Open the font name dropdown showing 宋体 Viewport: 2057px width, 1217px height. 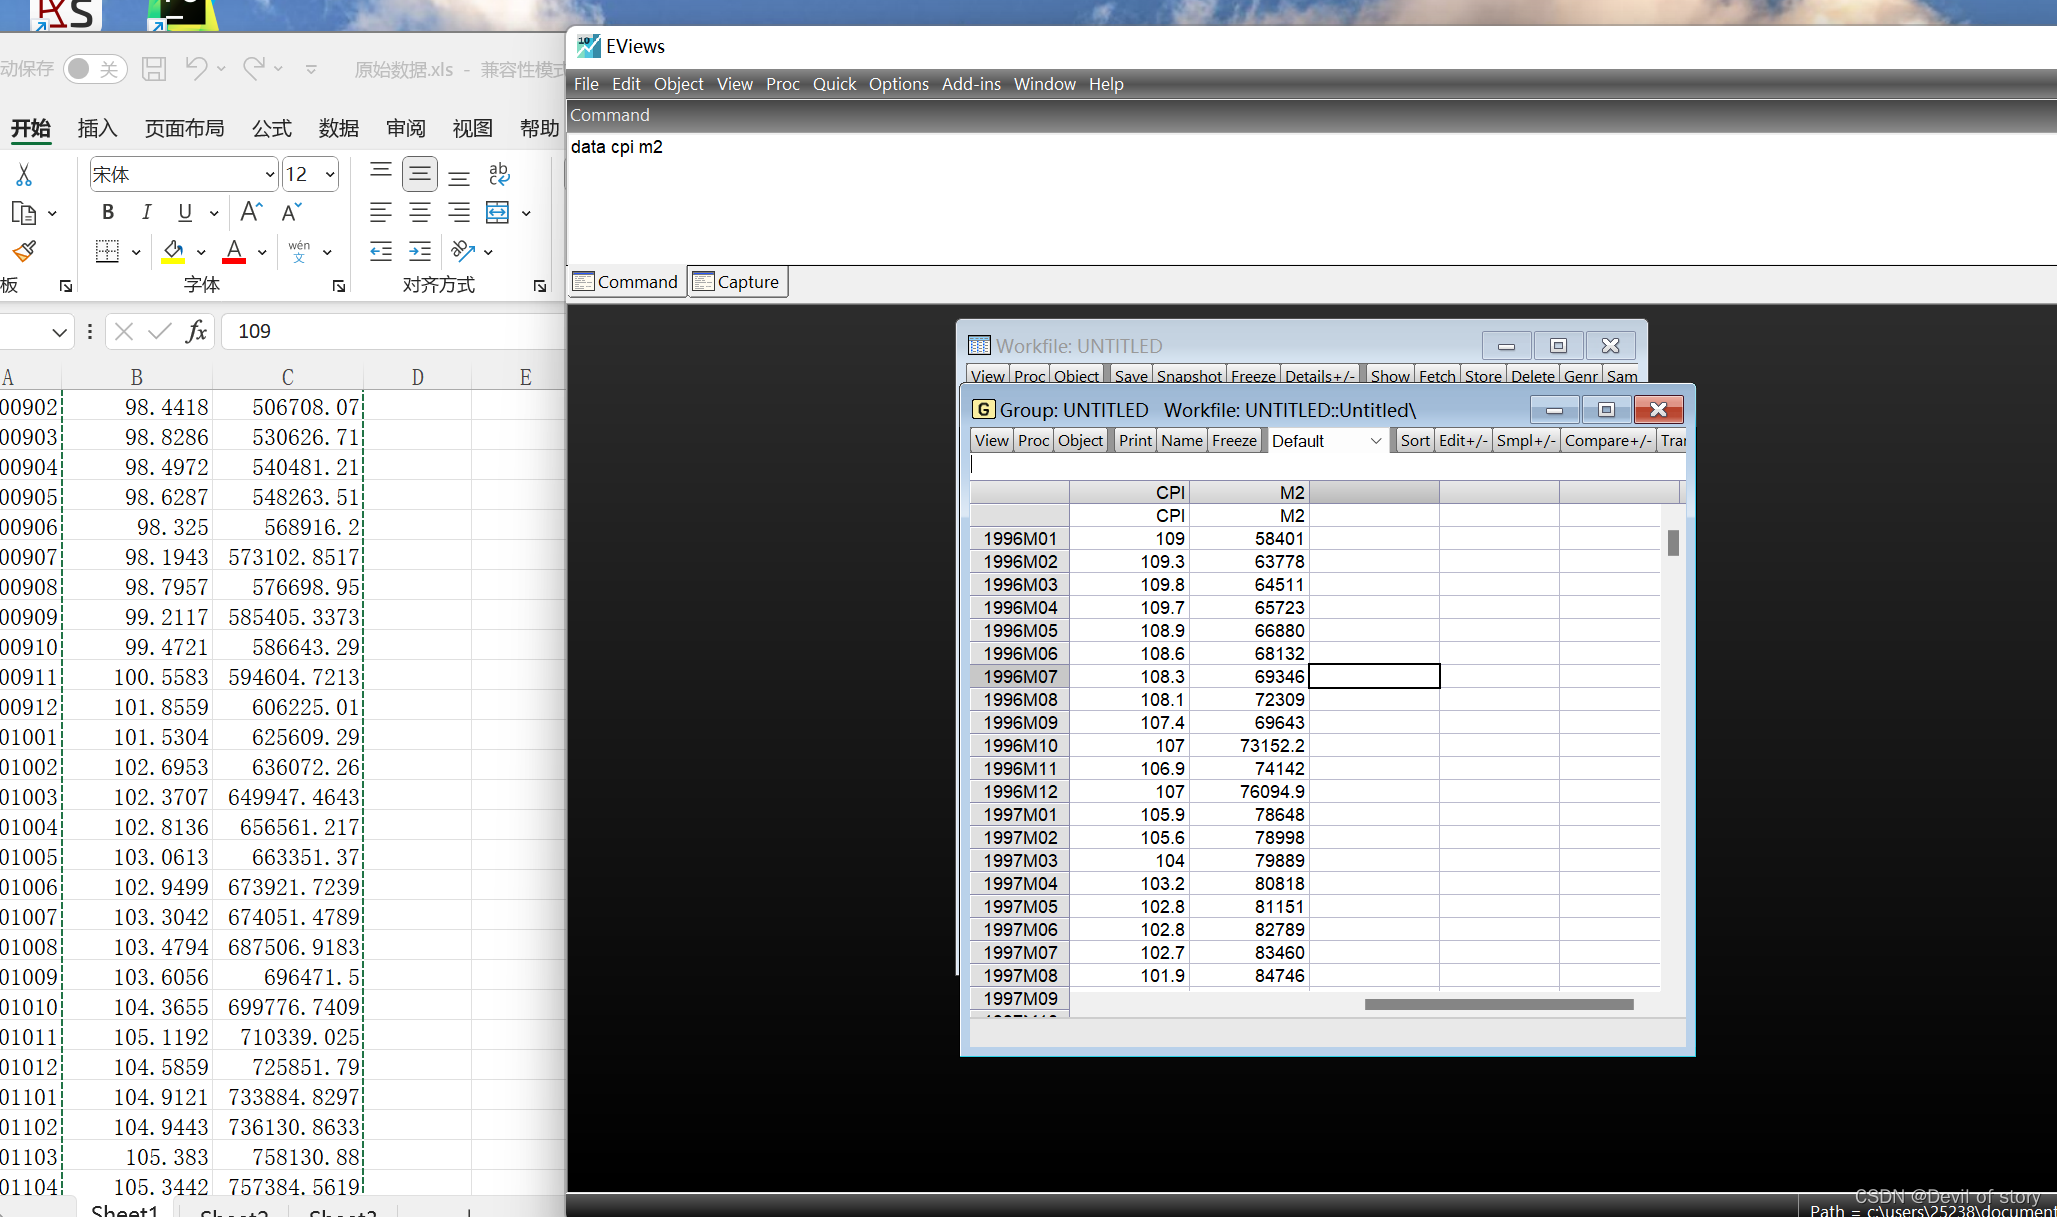click(x=269, y=175)
